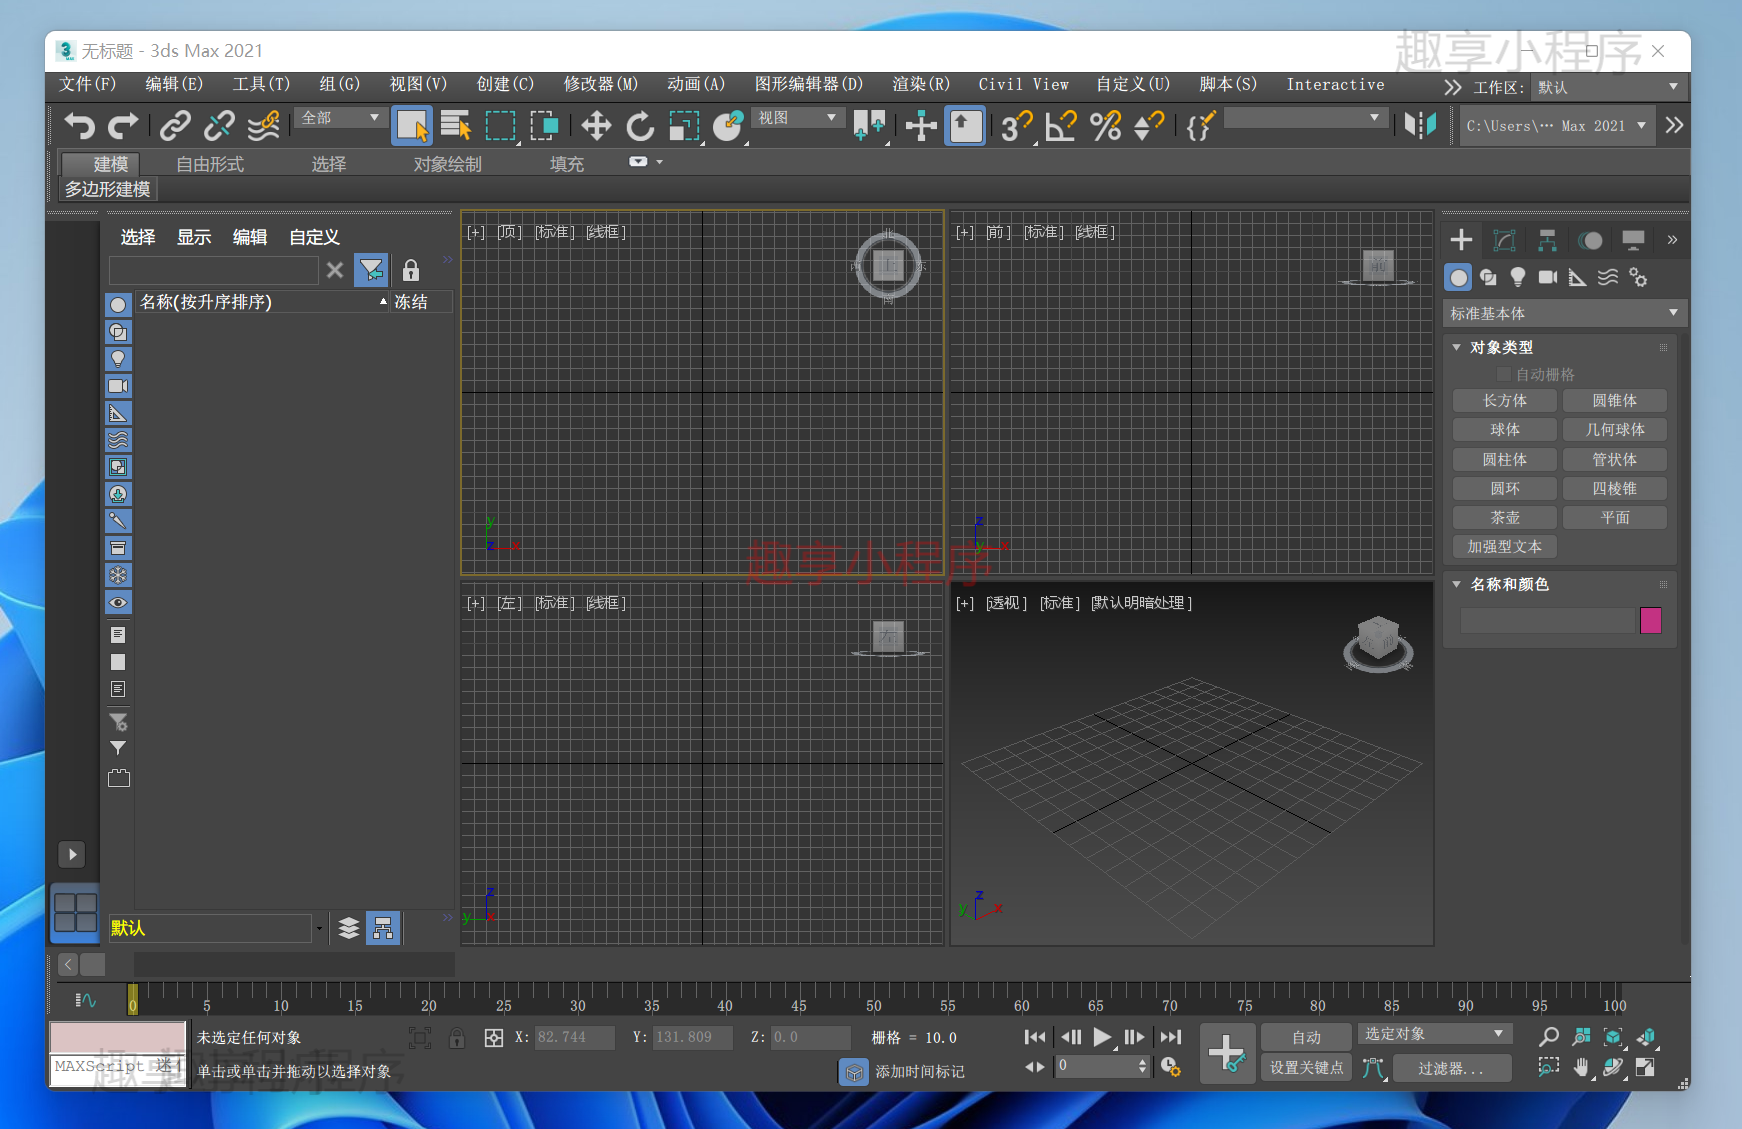Open the Create tab plus icon
1742x1129 pixels.
pos(1461,240)
